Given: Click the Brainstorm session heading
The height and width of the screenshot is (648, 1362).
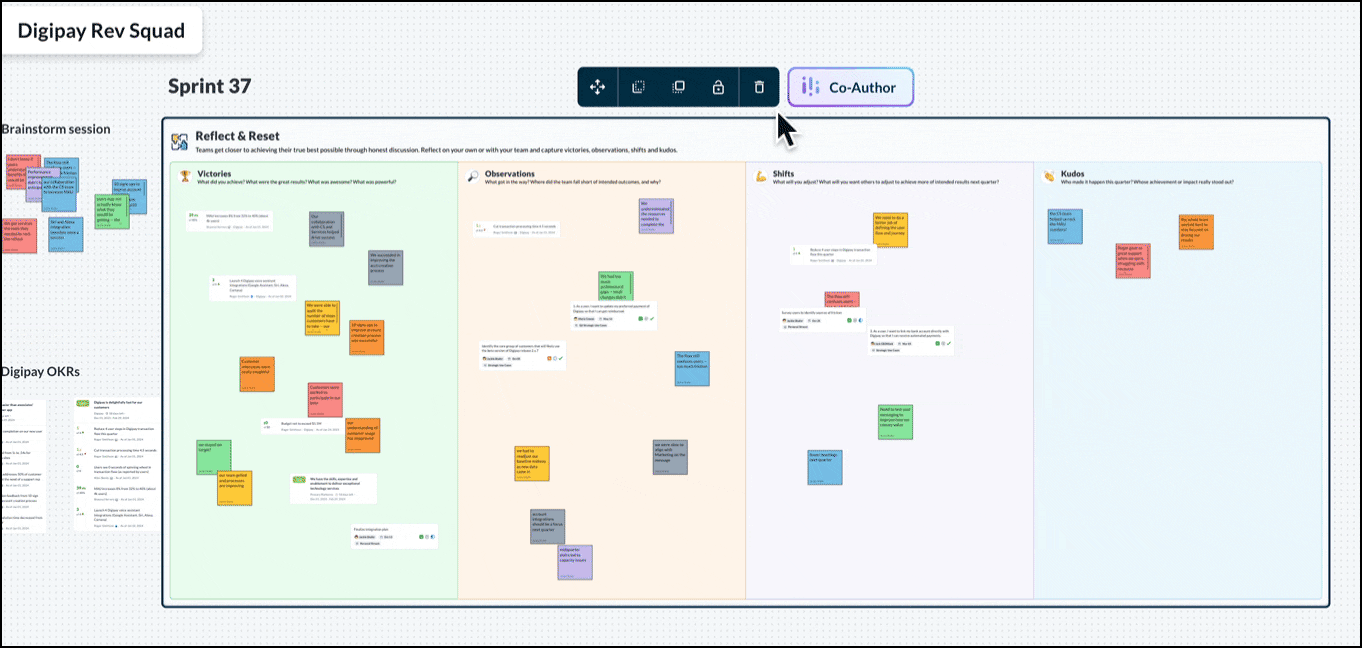Looking at the screenshot, I should click(56, 129).
